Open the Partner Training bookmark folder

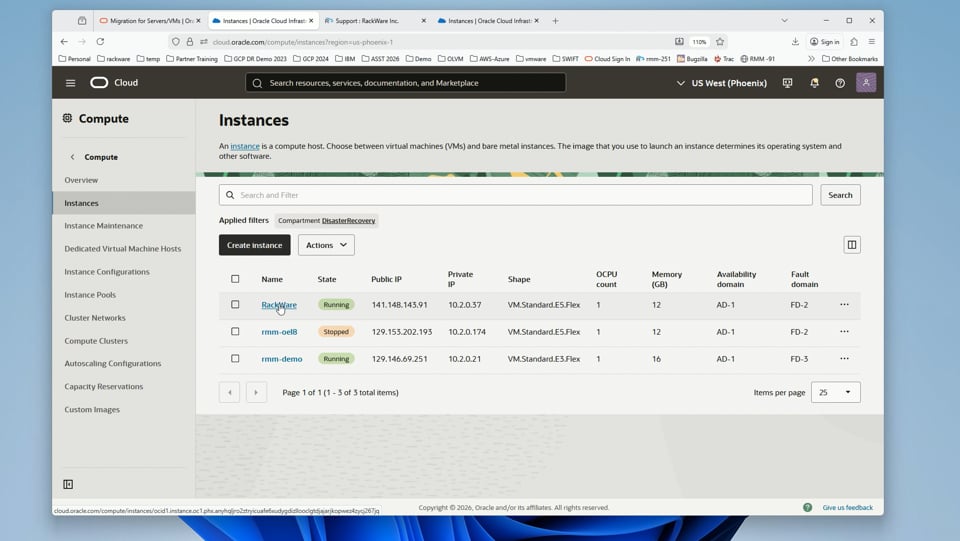(x=192, y=59)
